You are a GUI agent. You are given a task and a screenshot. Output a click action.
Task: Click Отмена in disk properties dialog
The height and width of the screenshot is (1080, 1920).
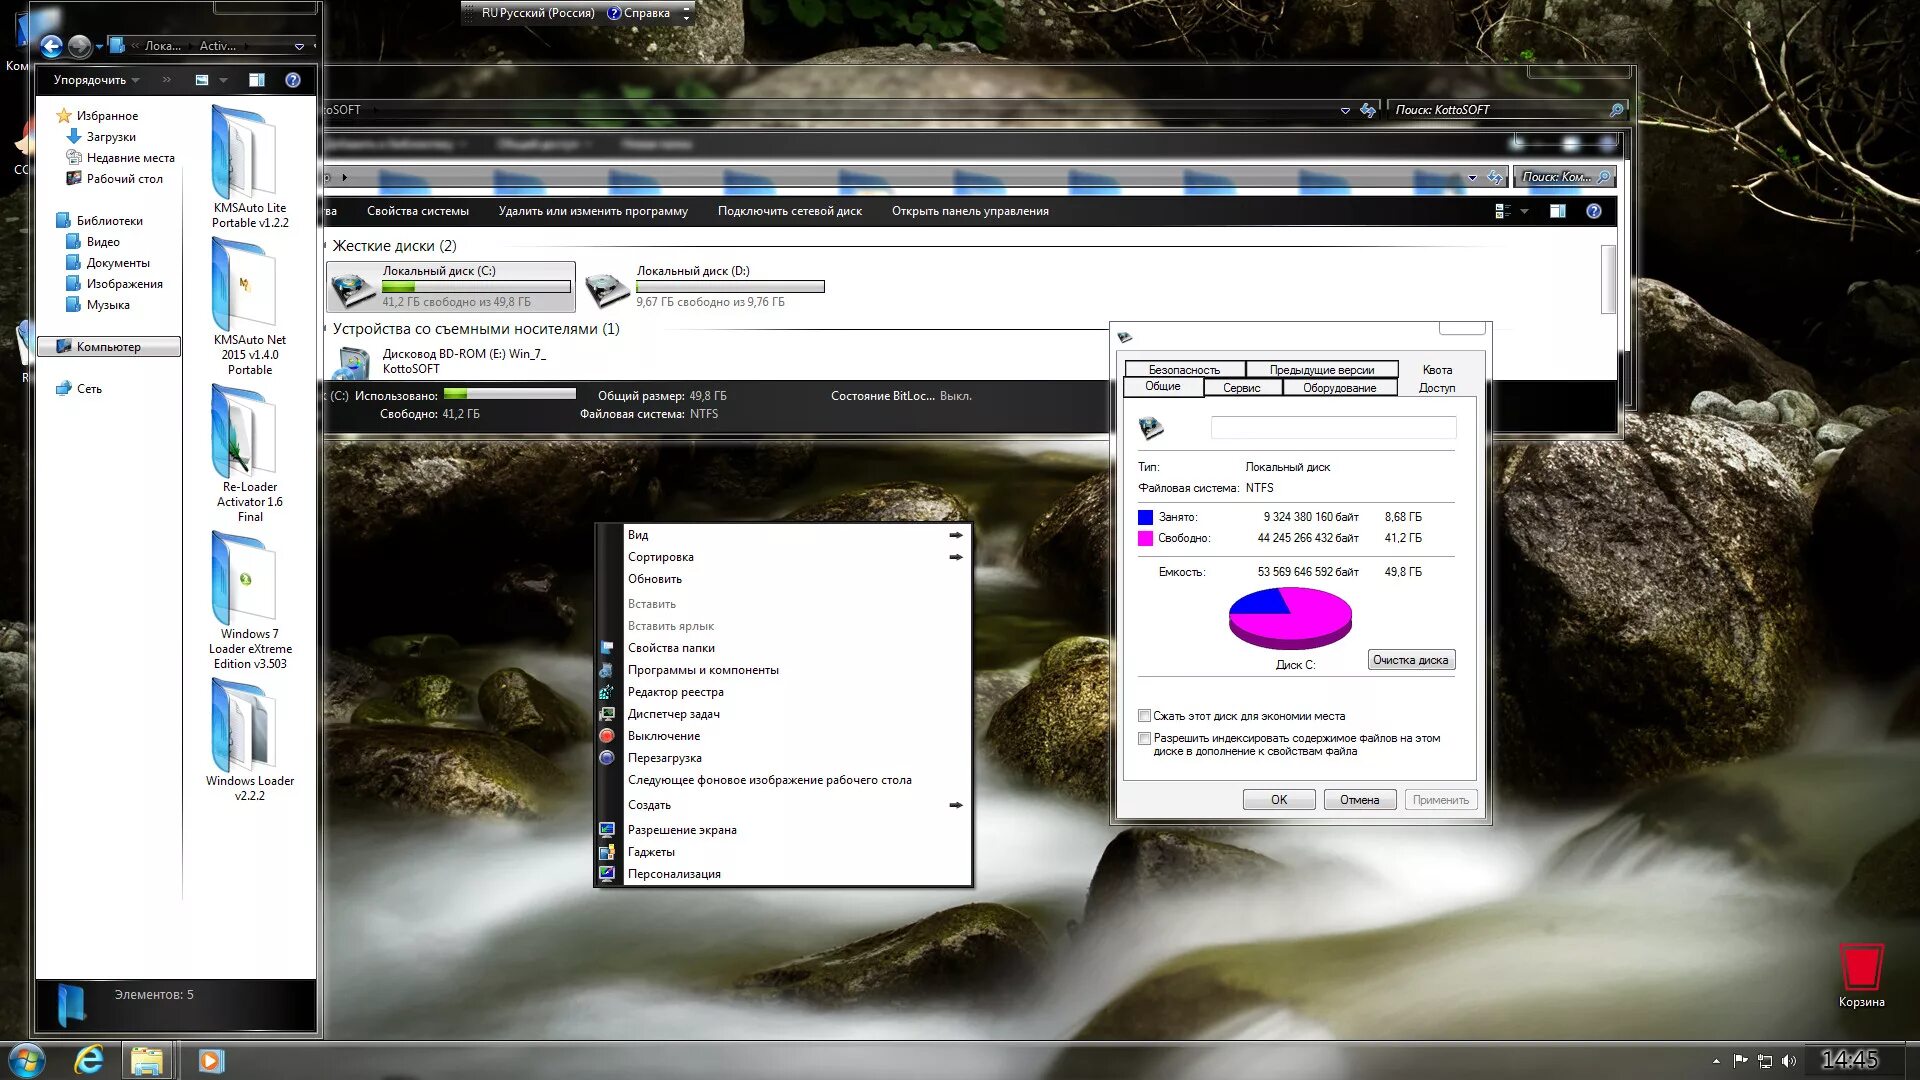1360,800
